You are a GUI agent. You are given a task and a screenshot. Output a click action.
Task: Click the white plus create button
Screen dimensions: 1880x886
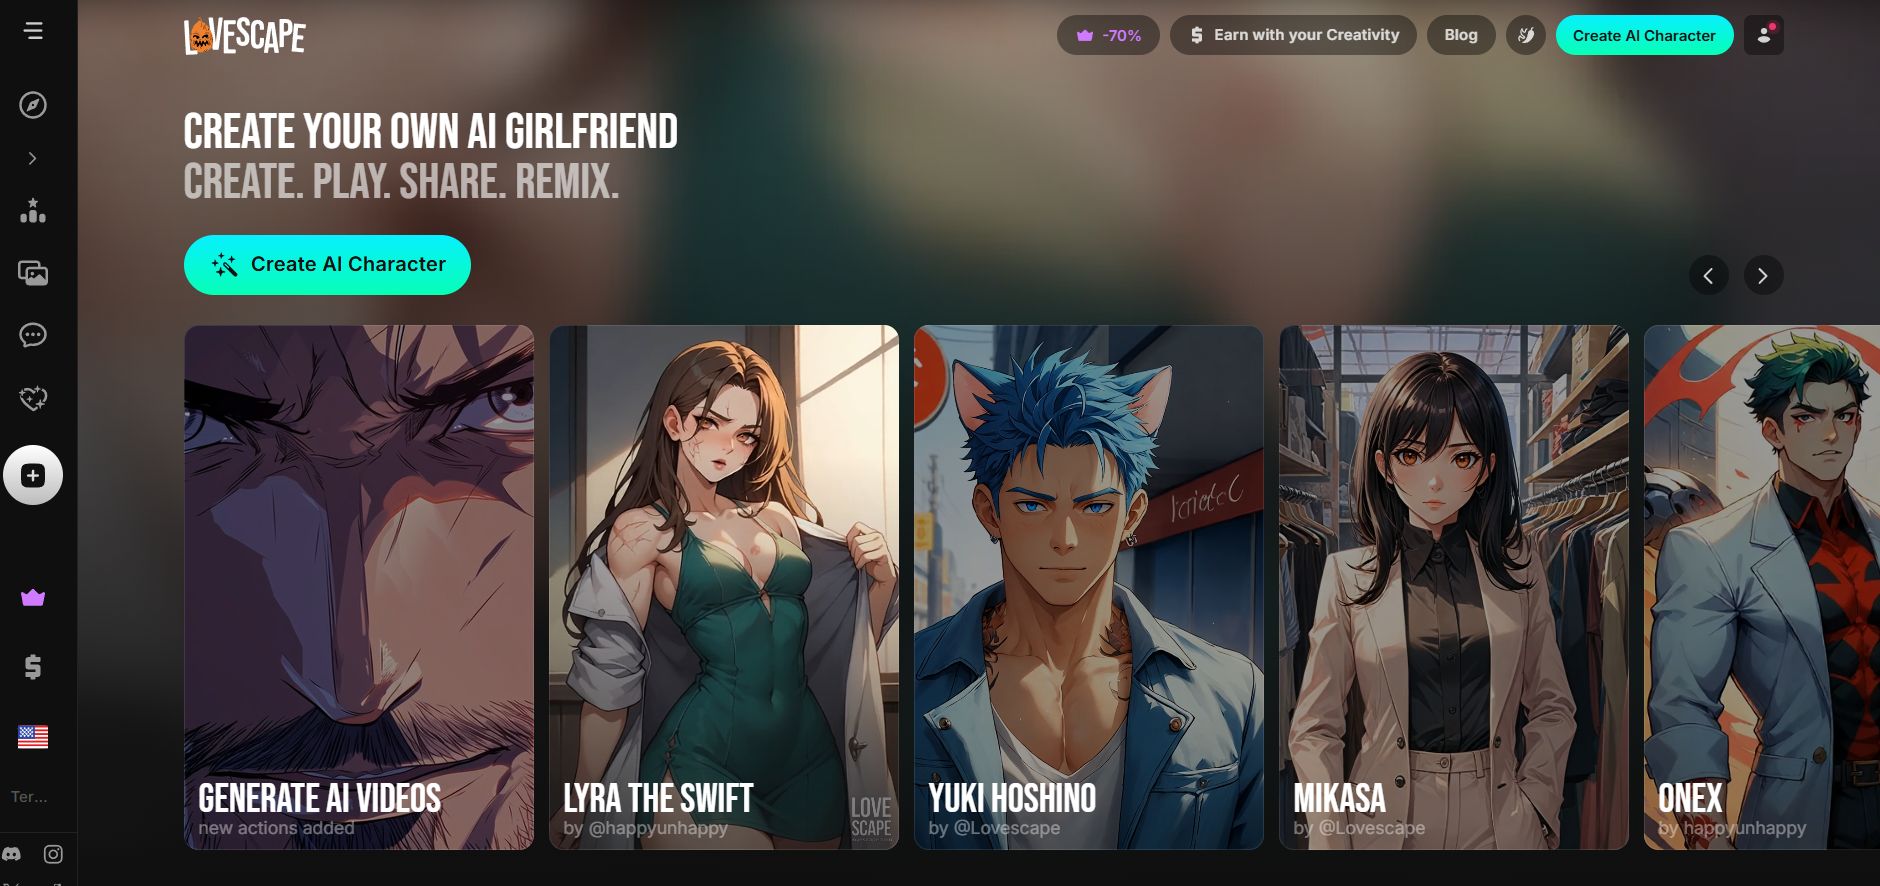click(x=33, y=475)
